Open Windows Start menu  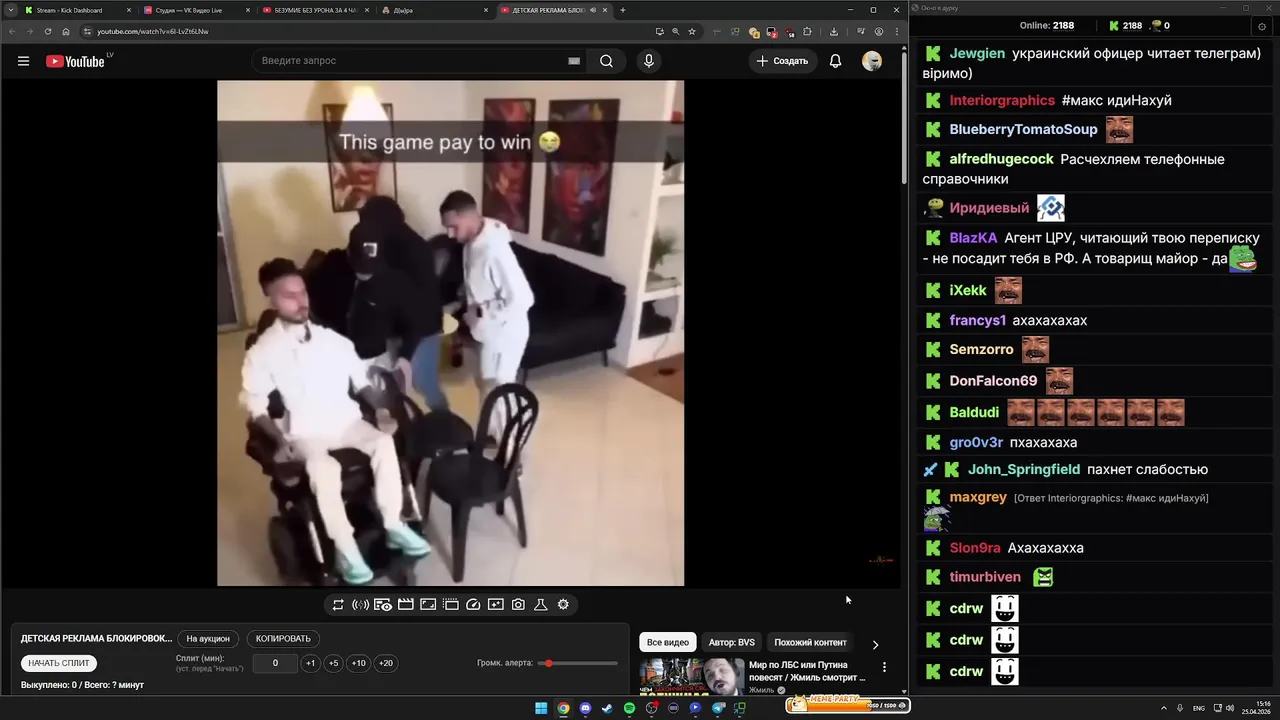click(x=541, y=708)
